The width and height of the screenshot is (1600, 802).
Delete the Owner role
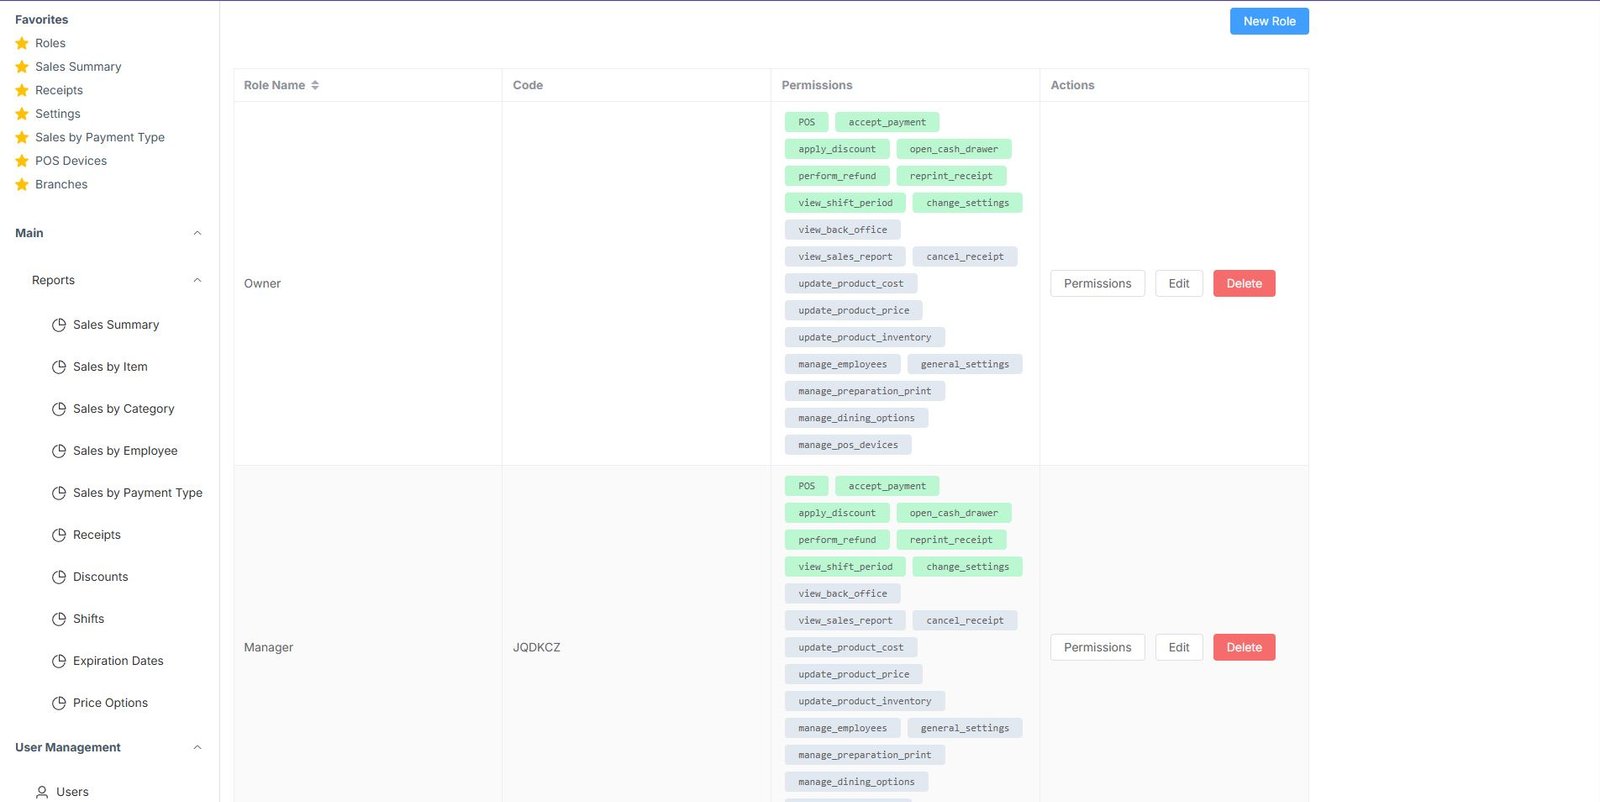(1244, 284)
